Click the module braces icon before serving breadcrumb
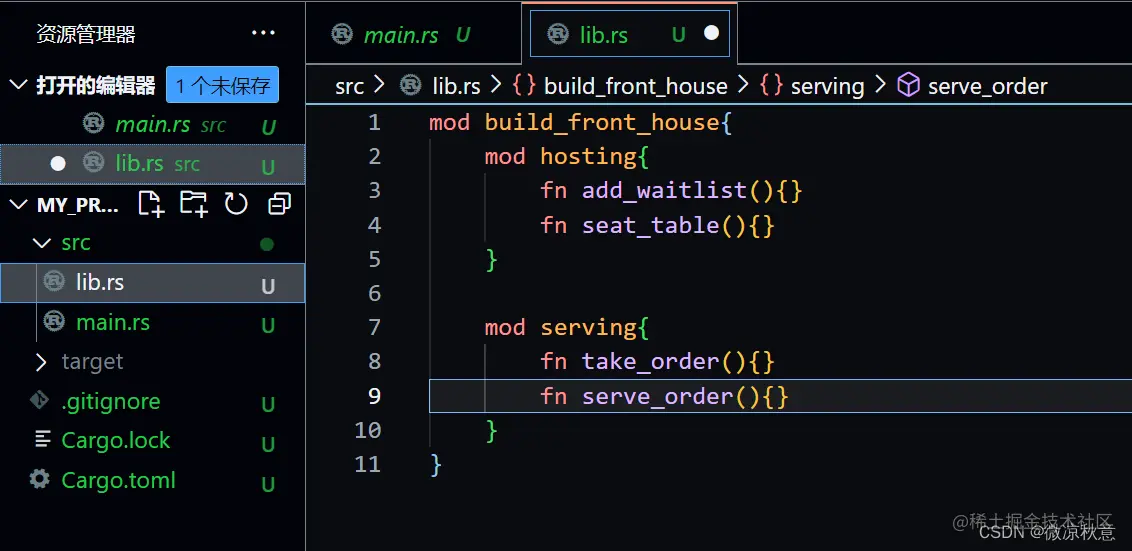Screen dimensions: 1132x551 click(x=771, y=86)
